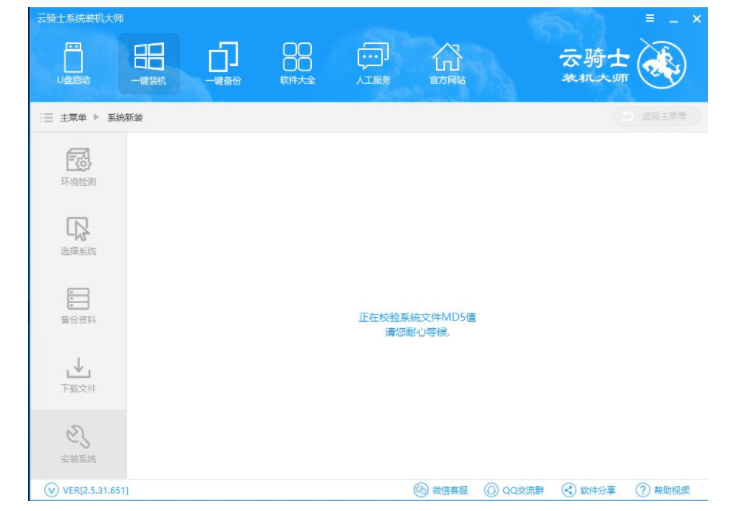Viewport: 739px width, 511px height.
Task: Open the U盘启动 tool
Action: [73, 63]
